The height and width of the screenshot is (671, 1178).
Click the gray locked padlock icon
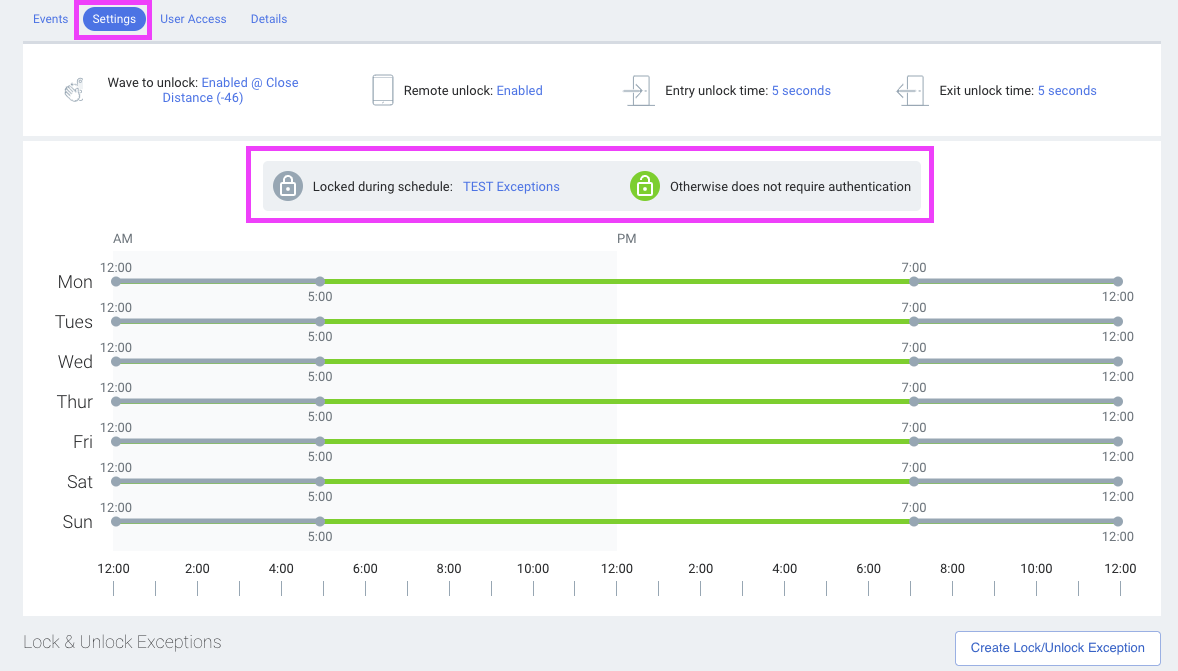tap(288, 186)
